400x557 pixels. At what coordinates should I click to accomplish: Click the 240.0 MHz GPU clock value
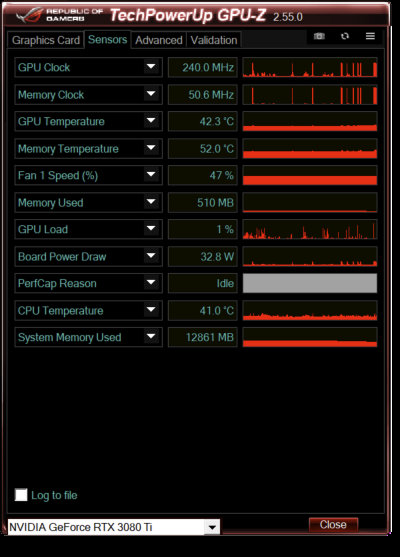[202, 67]
